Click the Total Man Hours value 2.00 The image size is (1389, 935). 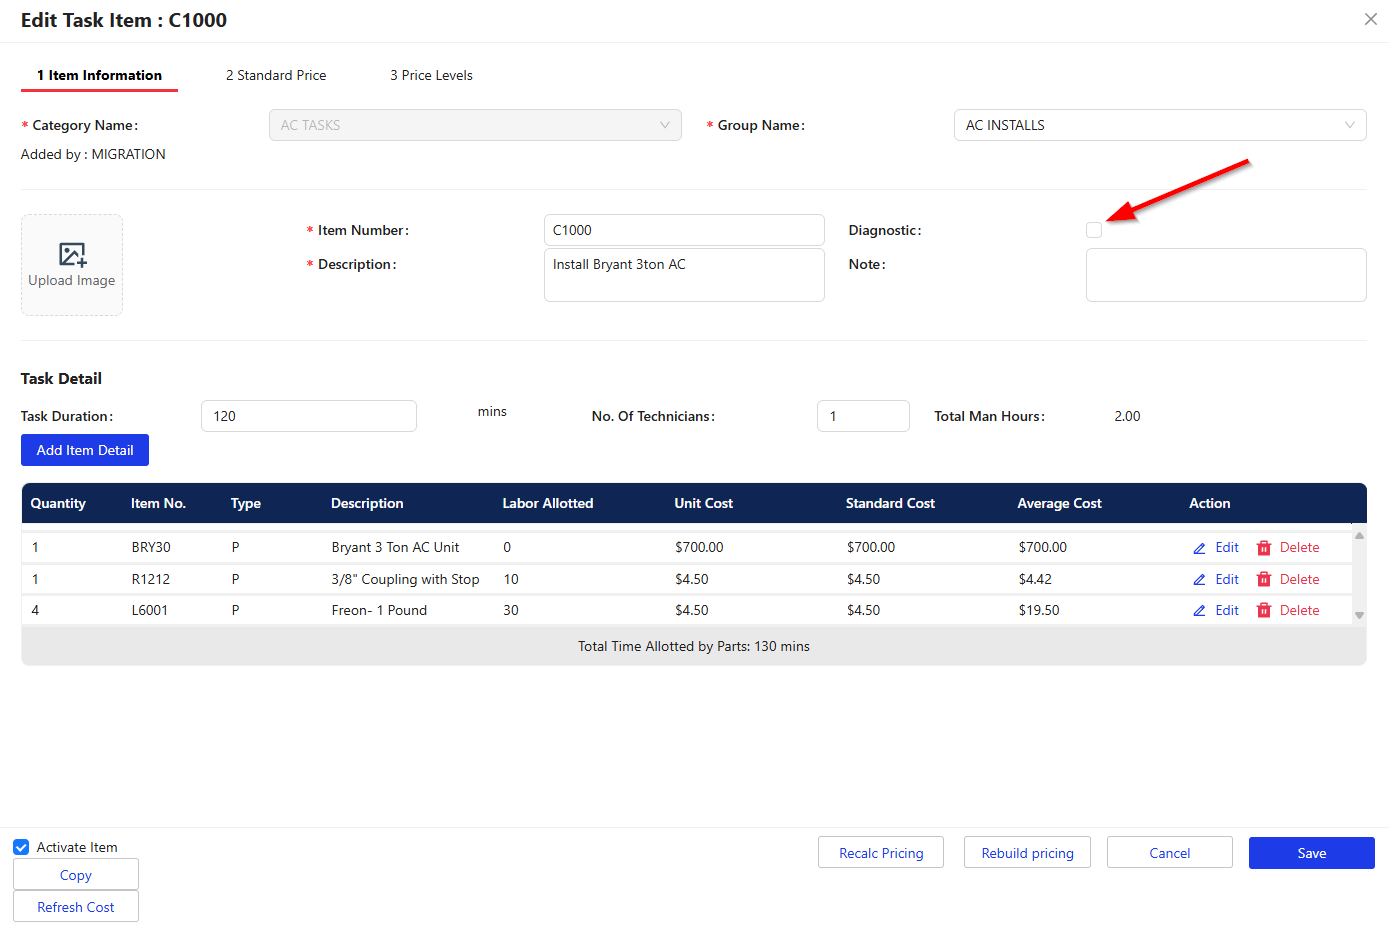point(1127,416)
